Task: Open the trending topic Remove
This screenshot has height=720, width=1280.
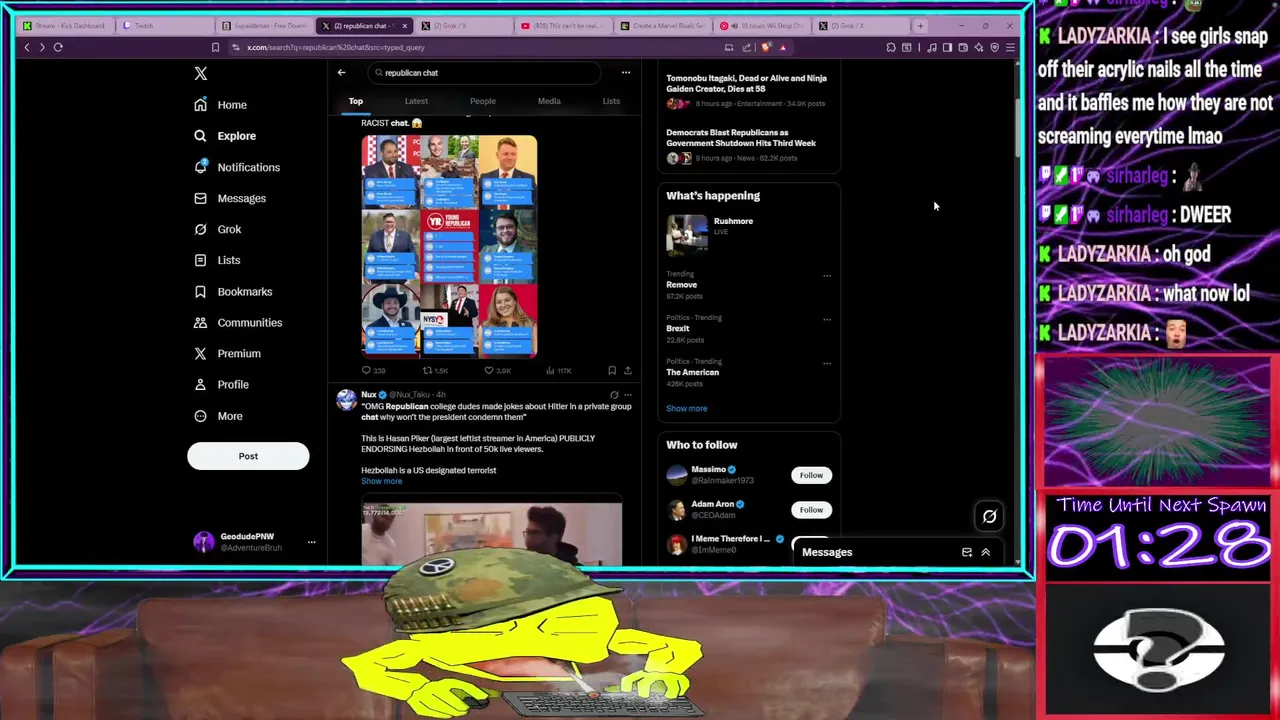Action: (x=682, y=285)
